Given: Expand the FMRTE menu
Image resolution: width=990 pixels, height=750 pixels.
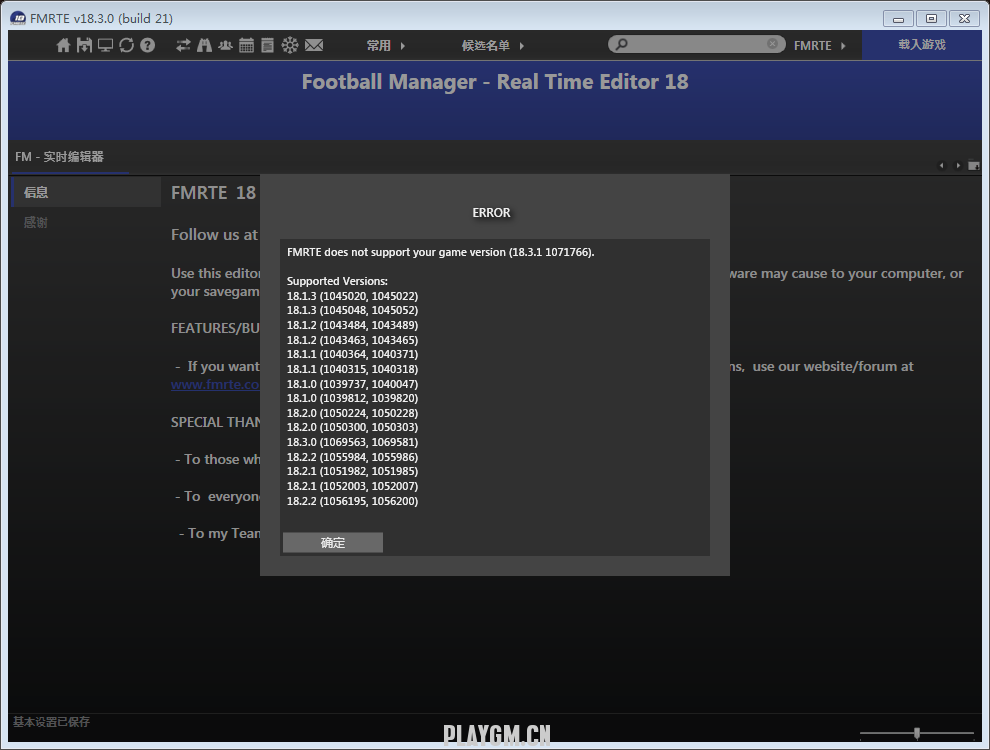Looking at the screenshot, I should 820,45.
